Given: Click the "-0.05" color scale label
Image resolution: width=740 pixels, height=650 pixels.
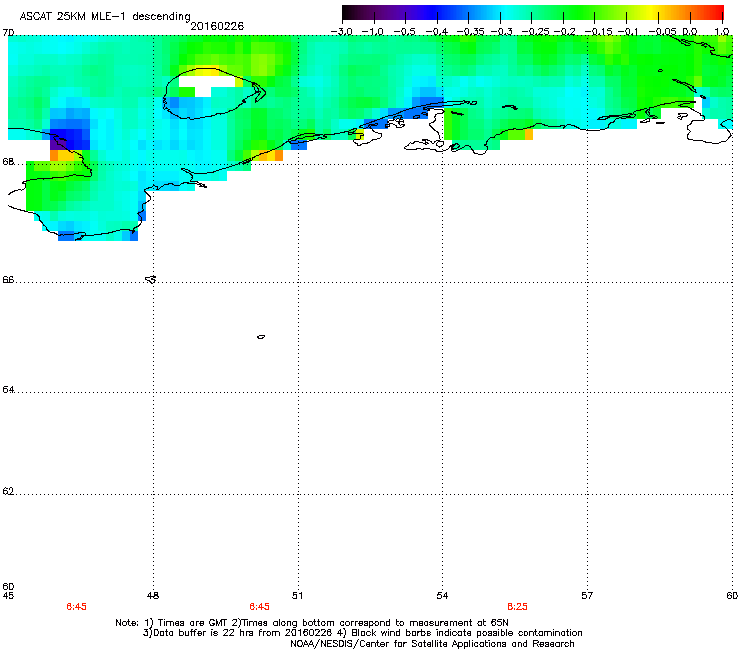Looking at the screenshot, I should [x=663, y=32].
